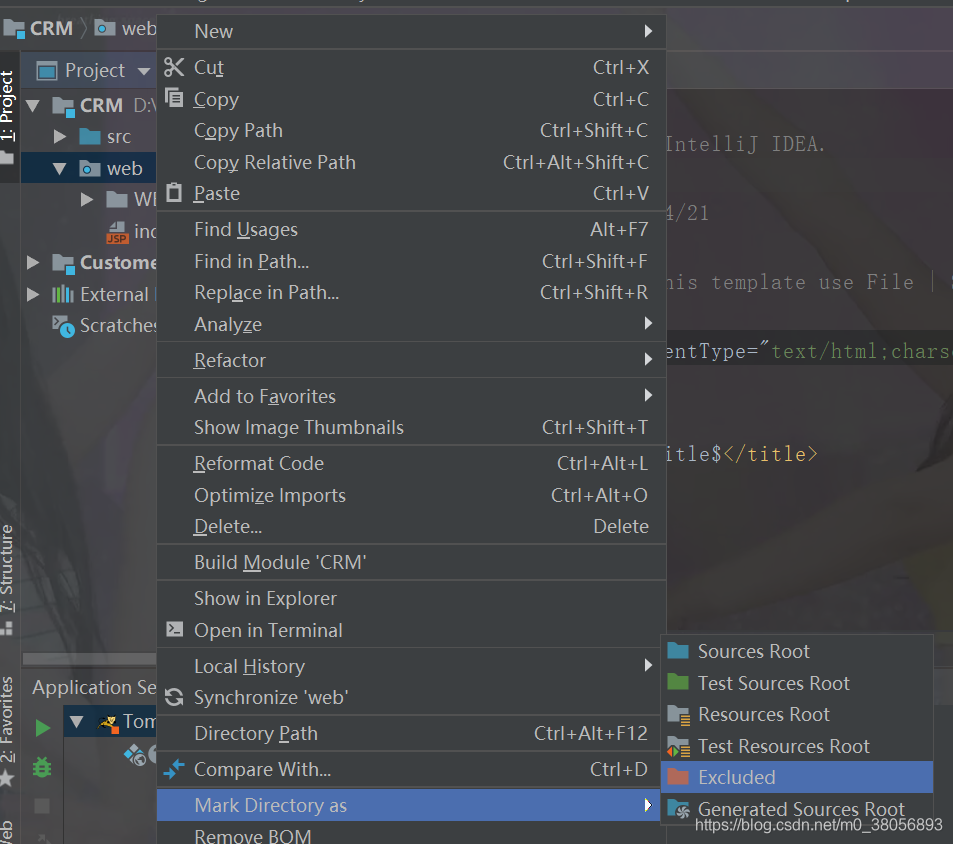This screenshot has width=953, height=844.
Task: Collapse the web folder node
Action: click(60, 168)
